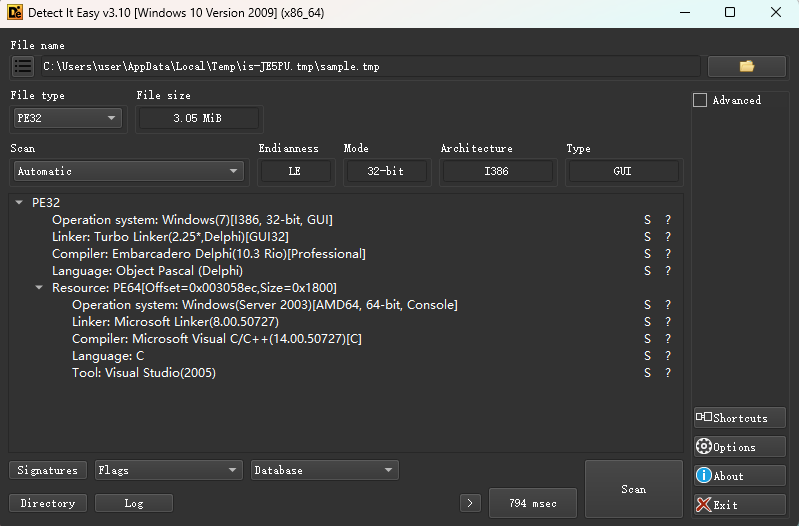Click ? on Object Pascal language row
The height and width of the screenshot is (526, 799).
tap(668, 271)
